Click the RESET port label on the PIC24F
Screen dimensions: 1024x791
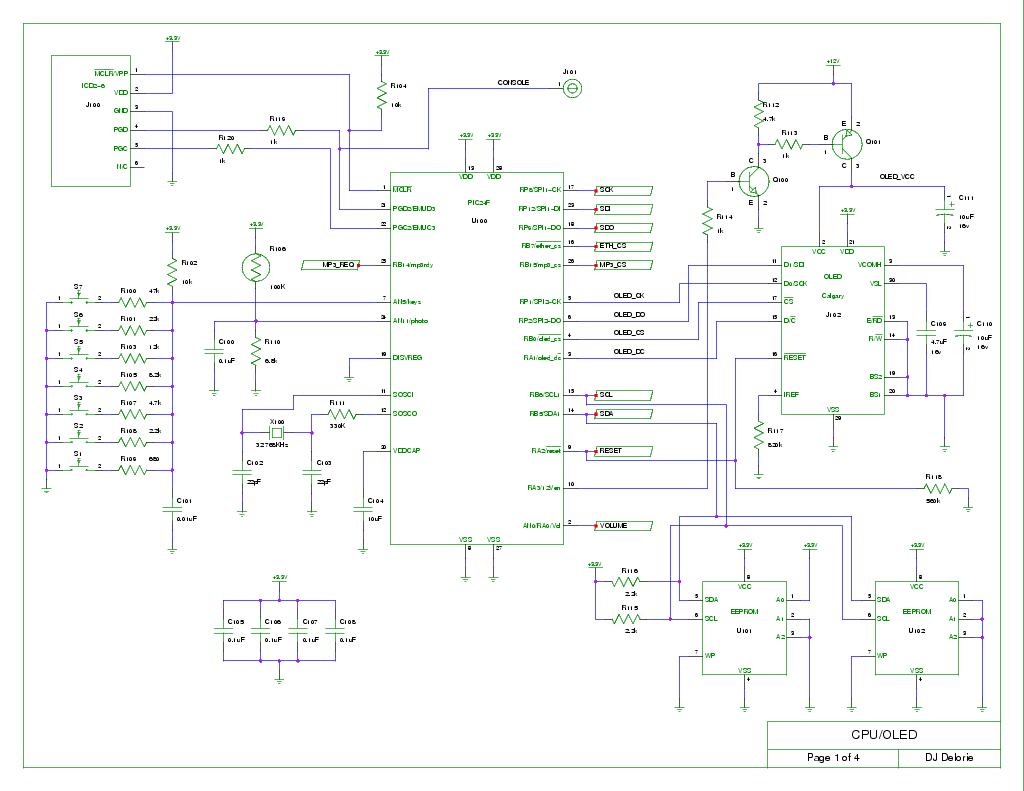[x=623, y=451]
